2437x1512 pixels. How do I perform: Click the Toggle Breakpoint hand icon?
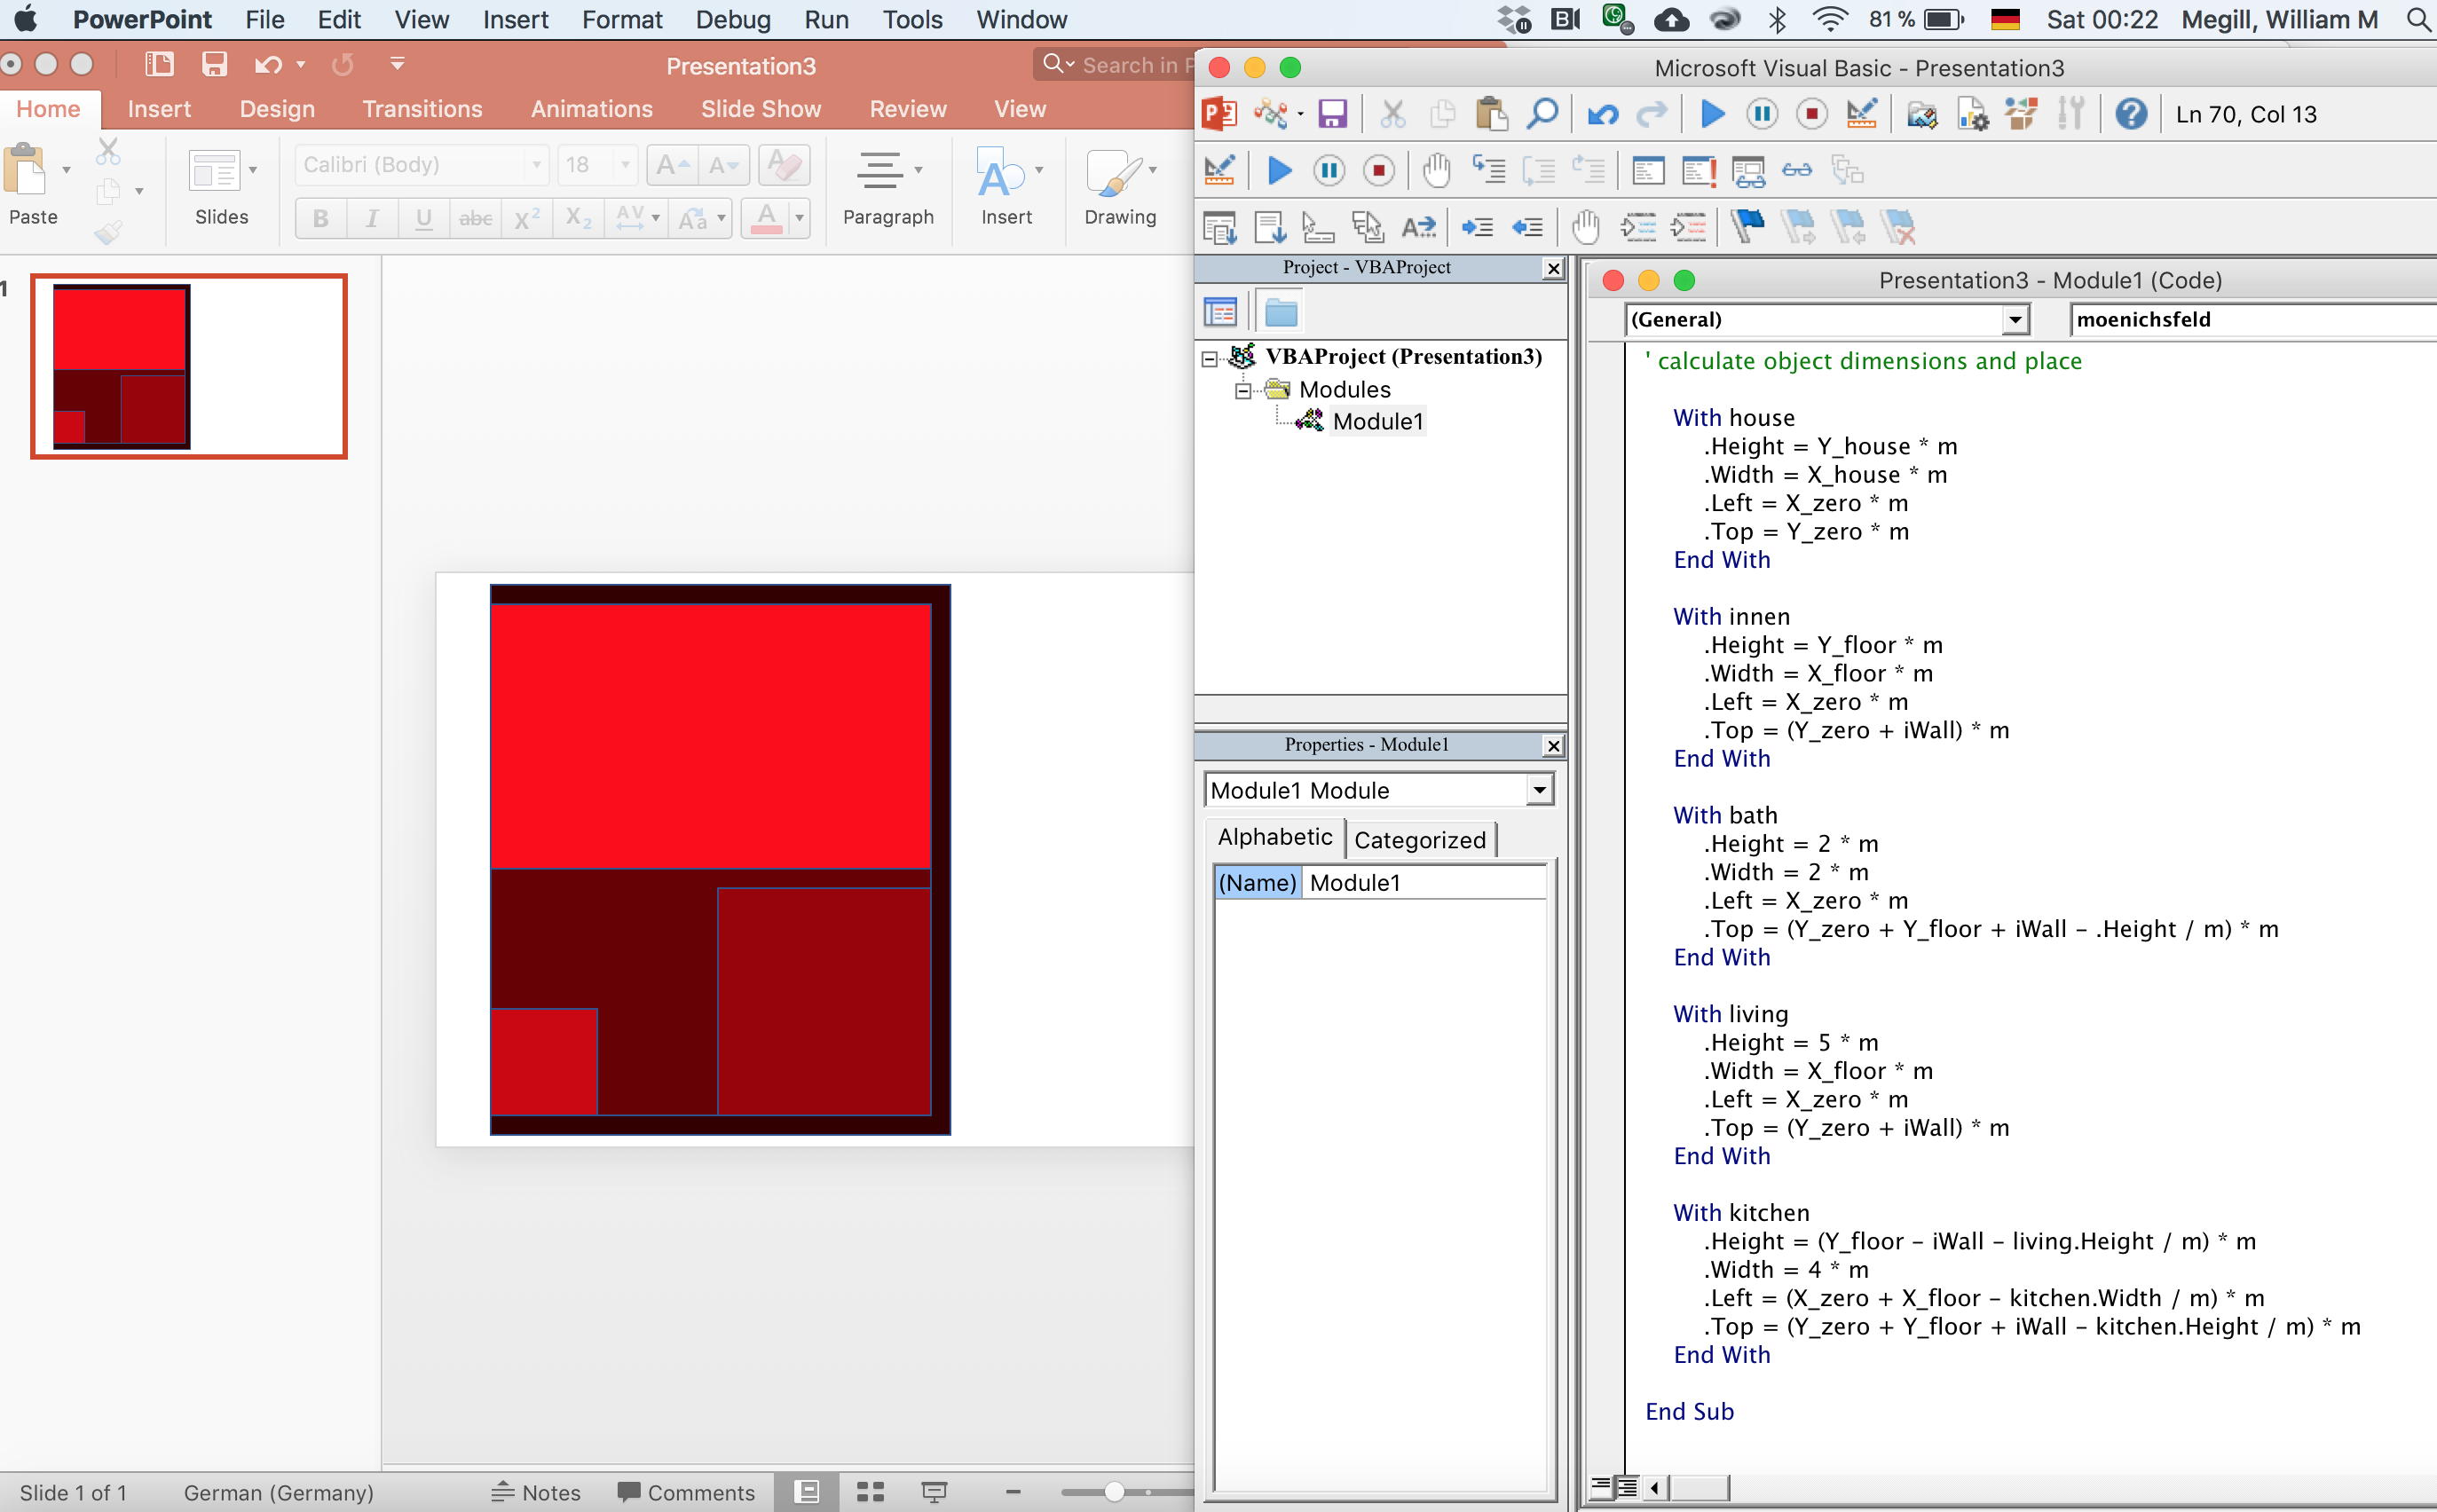point(1436,171)
